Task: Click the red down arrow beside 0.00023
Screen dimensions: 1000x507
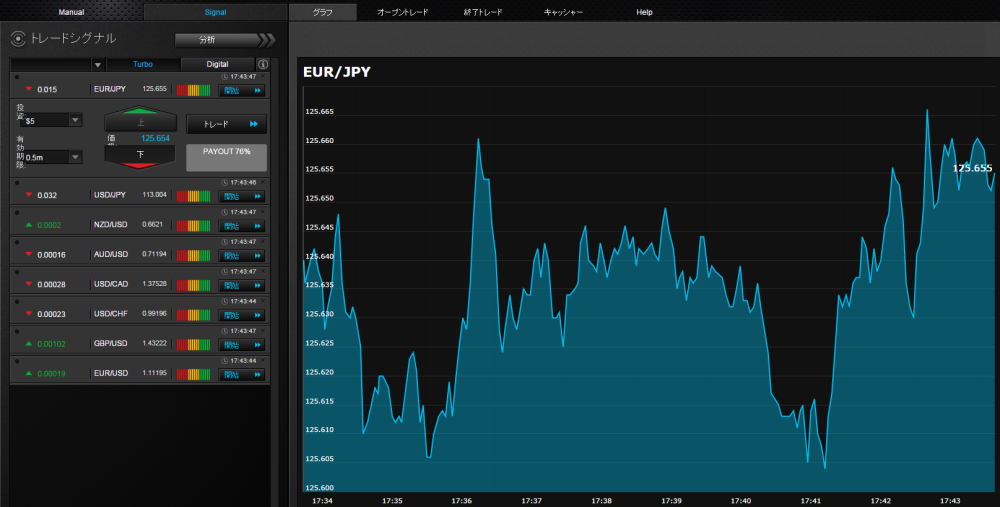Action: click(x=29, y=314)
